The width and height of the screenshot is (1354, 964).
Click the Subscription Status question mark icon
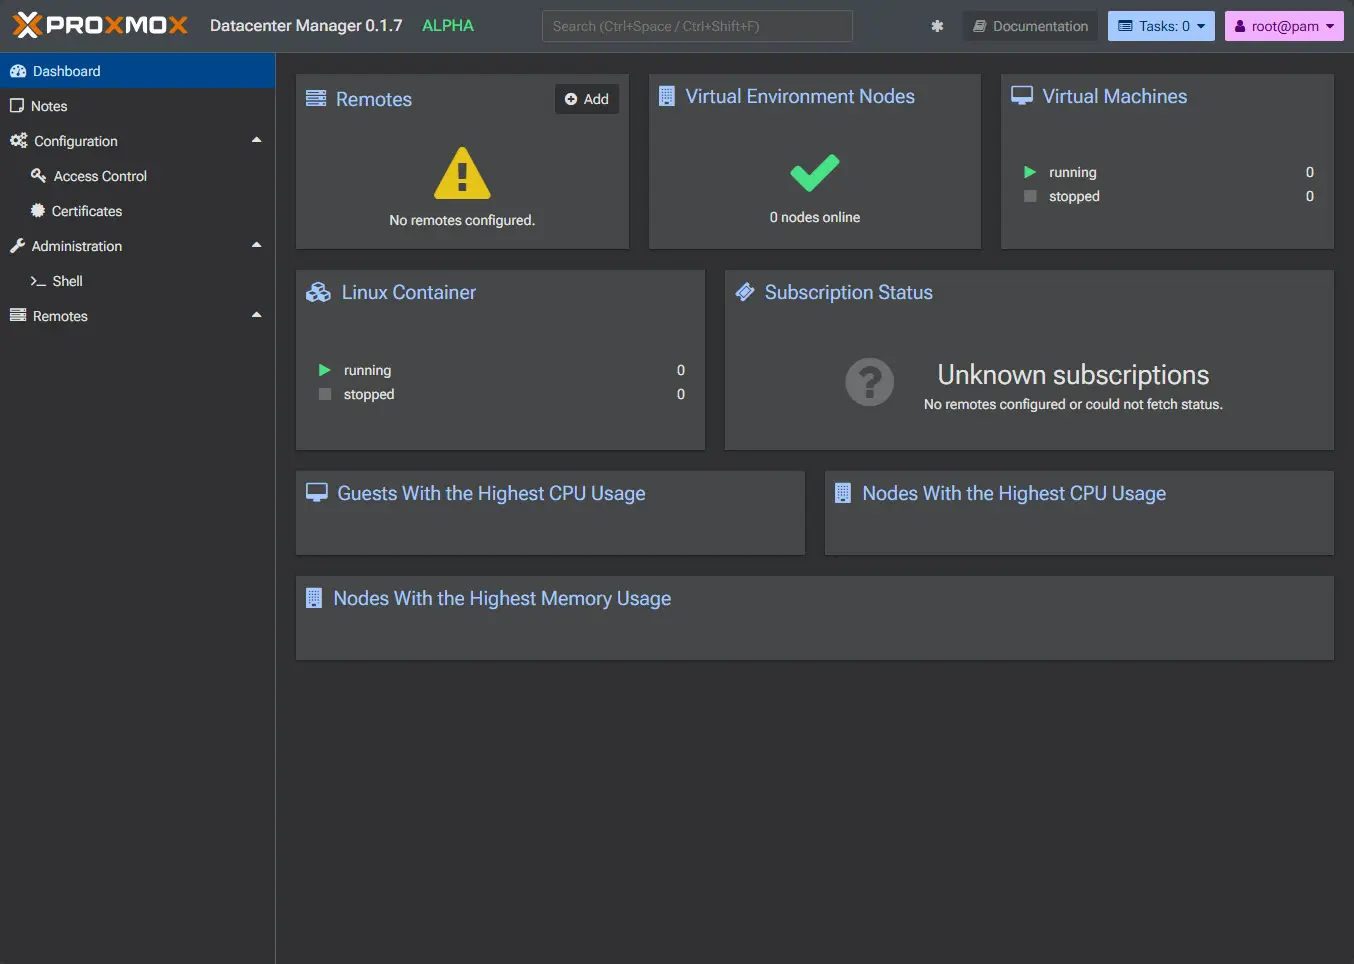click(869, 382)
